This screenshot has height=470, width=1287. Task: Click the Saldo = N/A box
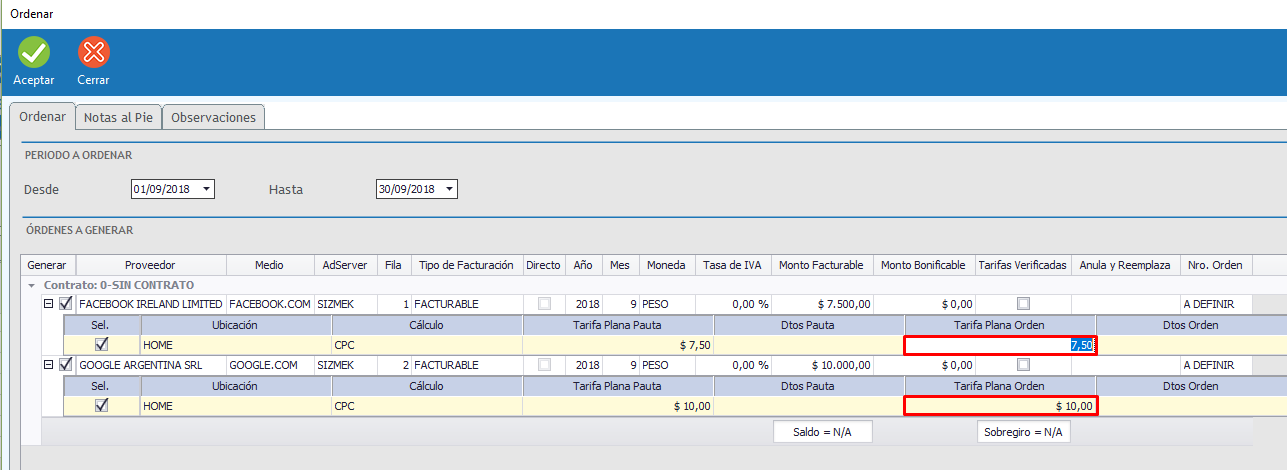[823, 432]
